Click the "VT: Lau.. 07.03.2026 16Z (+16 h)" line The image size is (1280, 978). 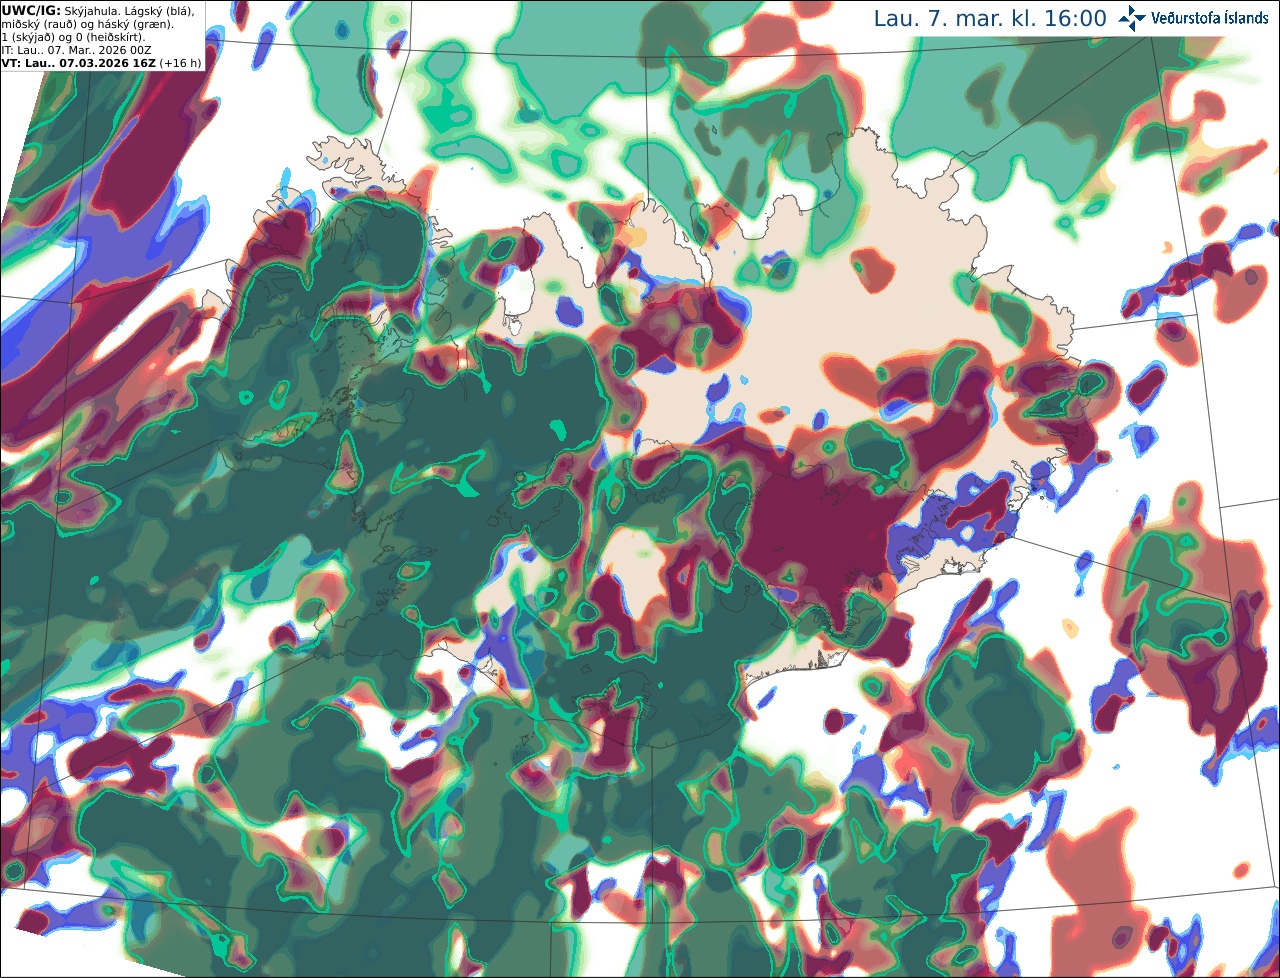[x=101, y=63]
